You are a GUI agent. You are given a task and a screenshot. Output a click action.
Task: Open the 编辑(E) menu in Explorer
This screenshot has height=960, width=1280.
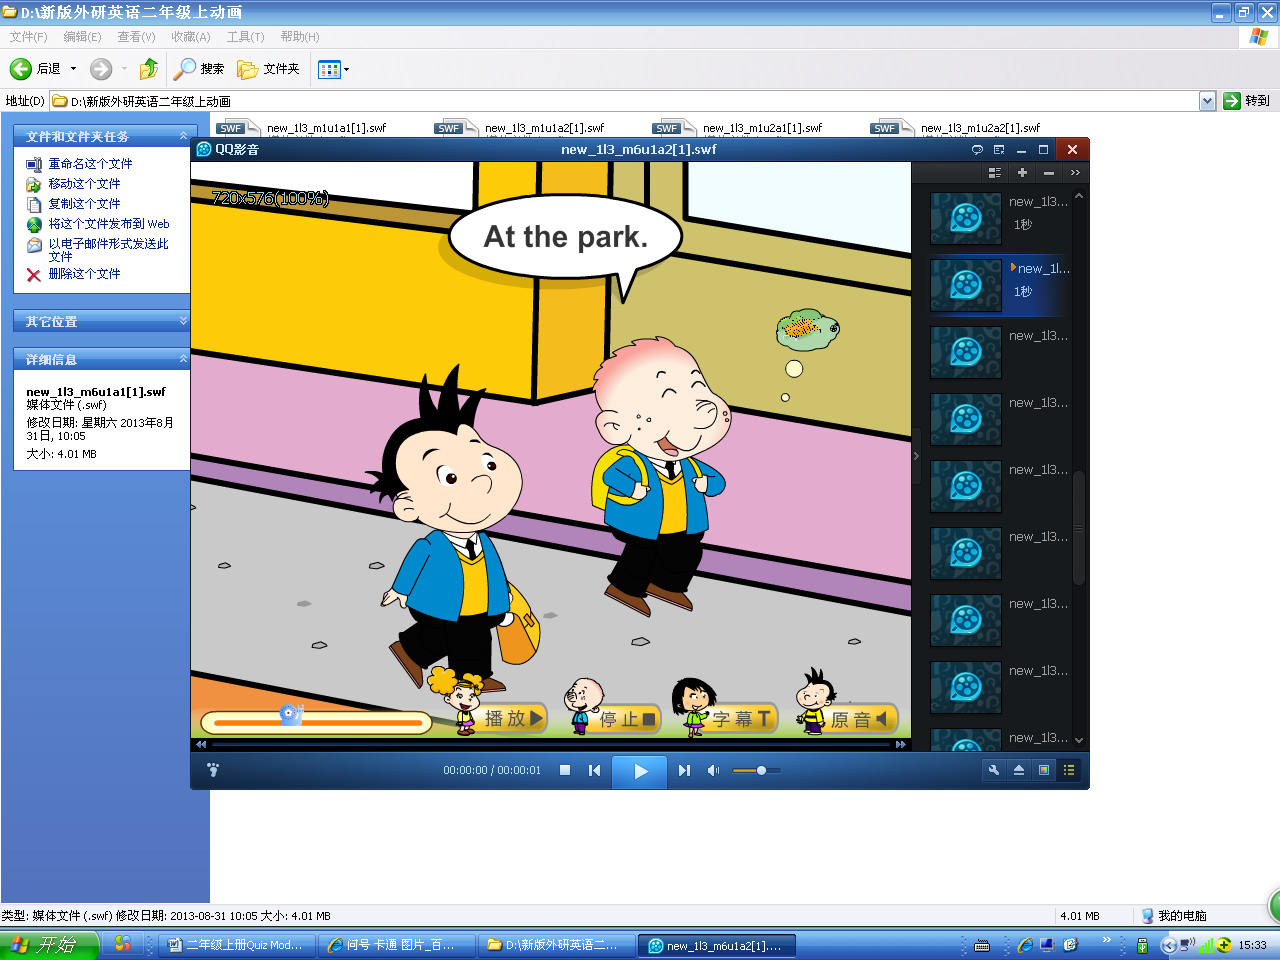tap(82, 37)
